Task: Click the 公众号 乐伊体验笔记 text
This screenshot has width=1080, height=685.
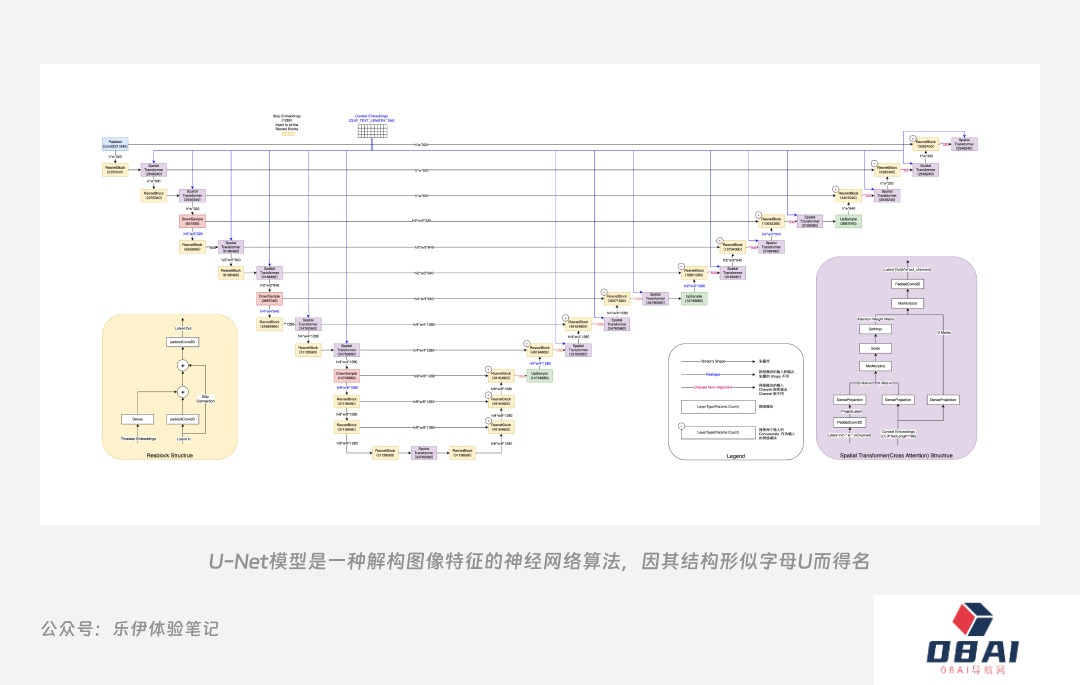Action: point(129,629)
